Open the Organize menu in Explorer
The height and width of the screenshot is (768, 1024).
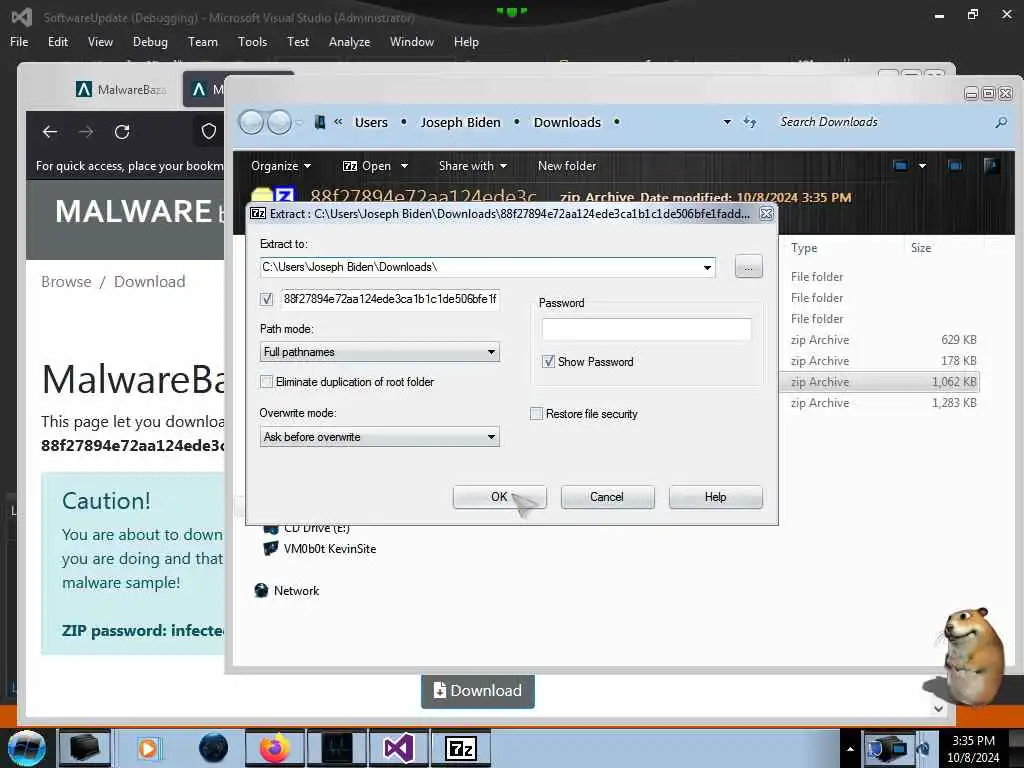point(281,166)
